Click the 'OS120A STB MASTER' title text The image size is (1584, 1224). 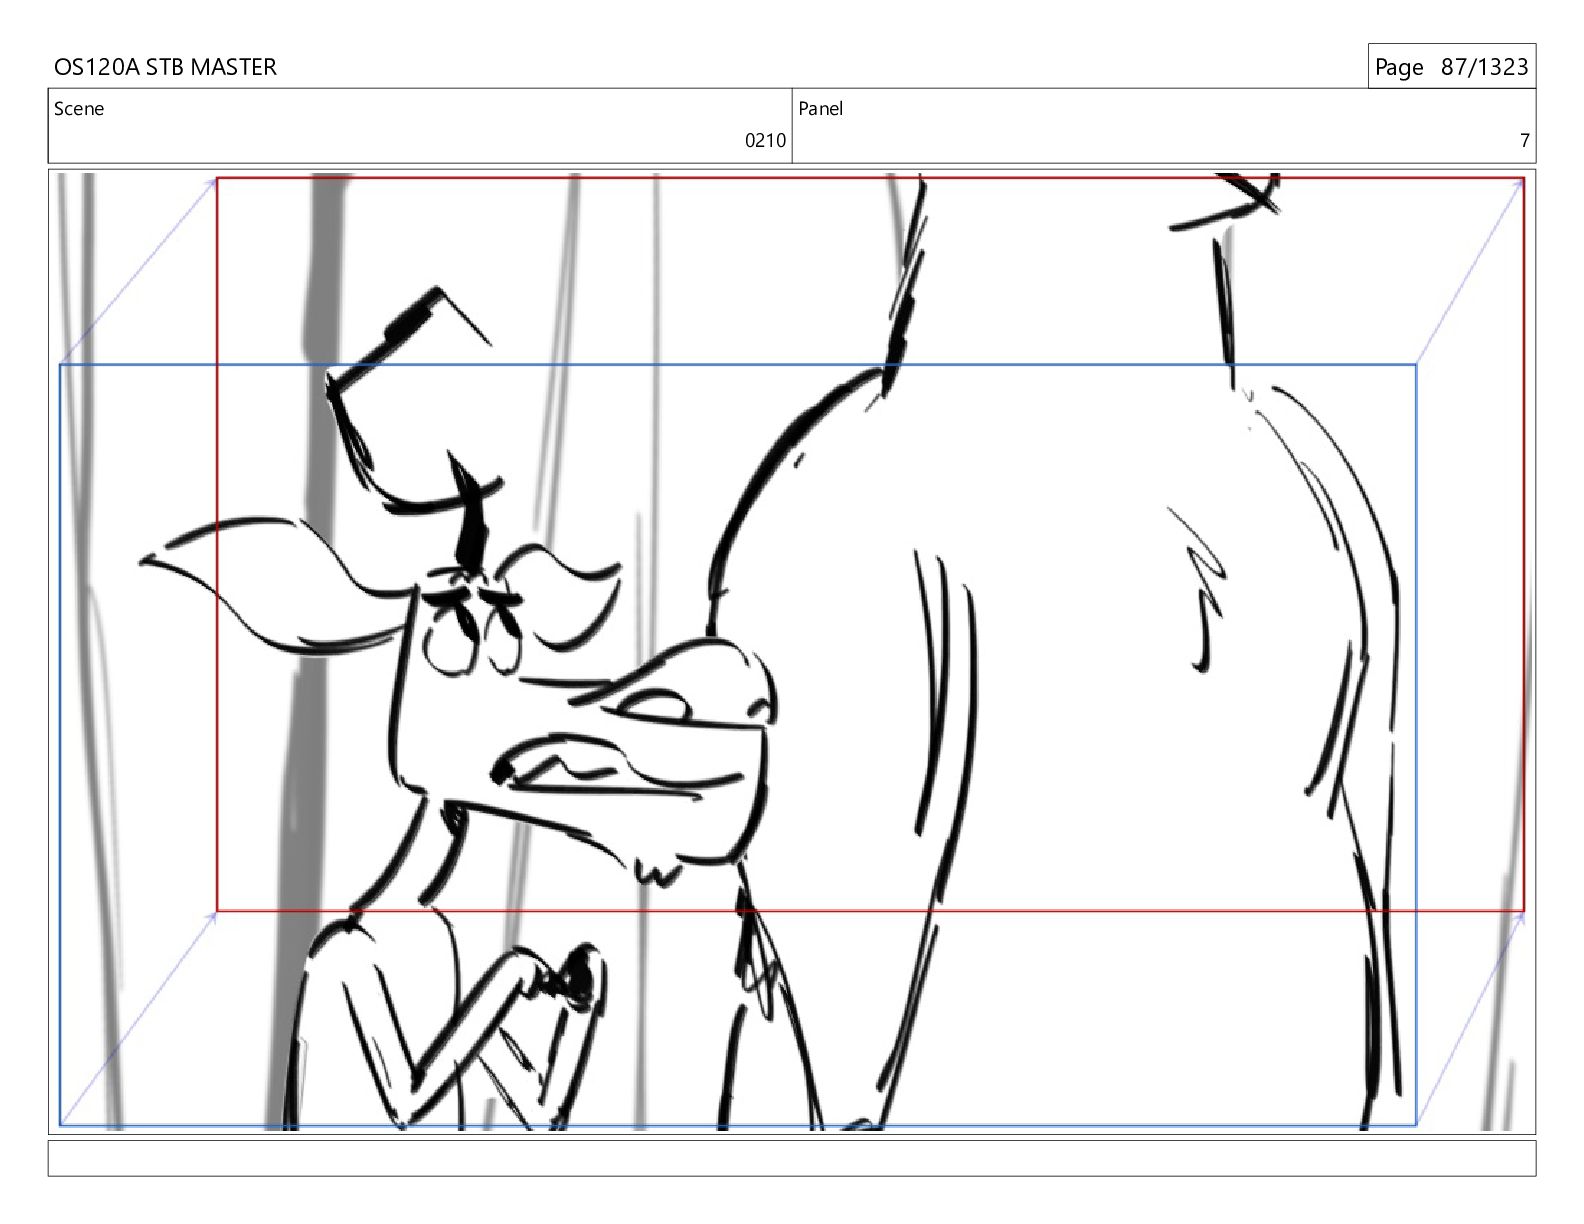tap(165, 67)
